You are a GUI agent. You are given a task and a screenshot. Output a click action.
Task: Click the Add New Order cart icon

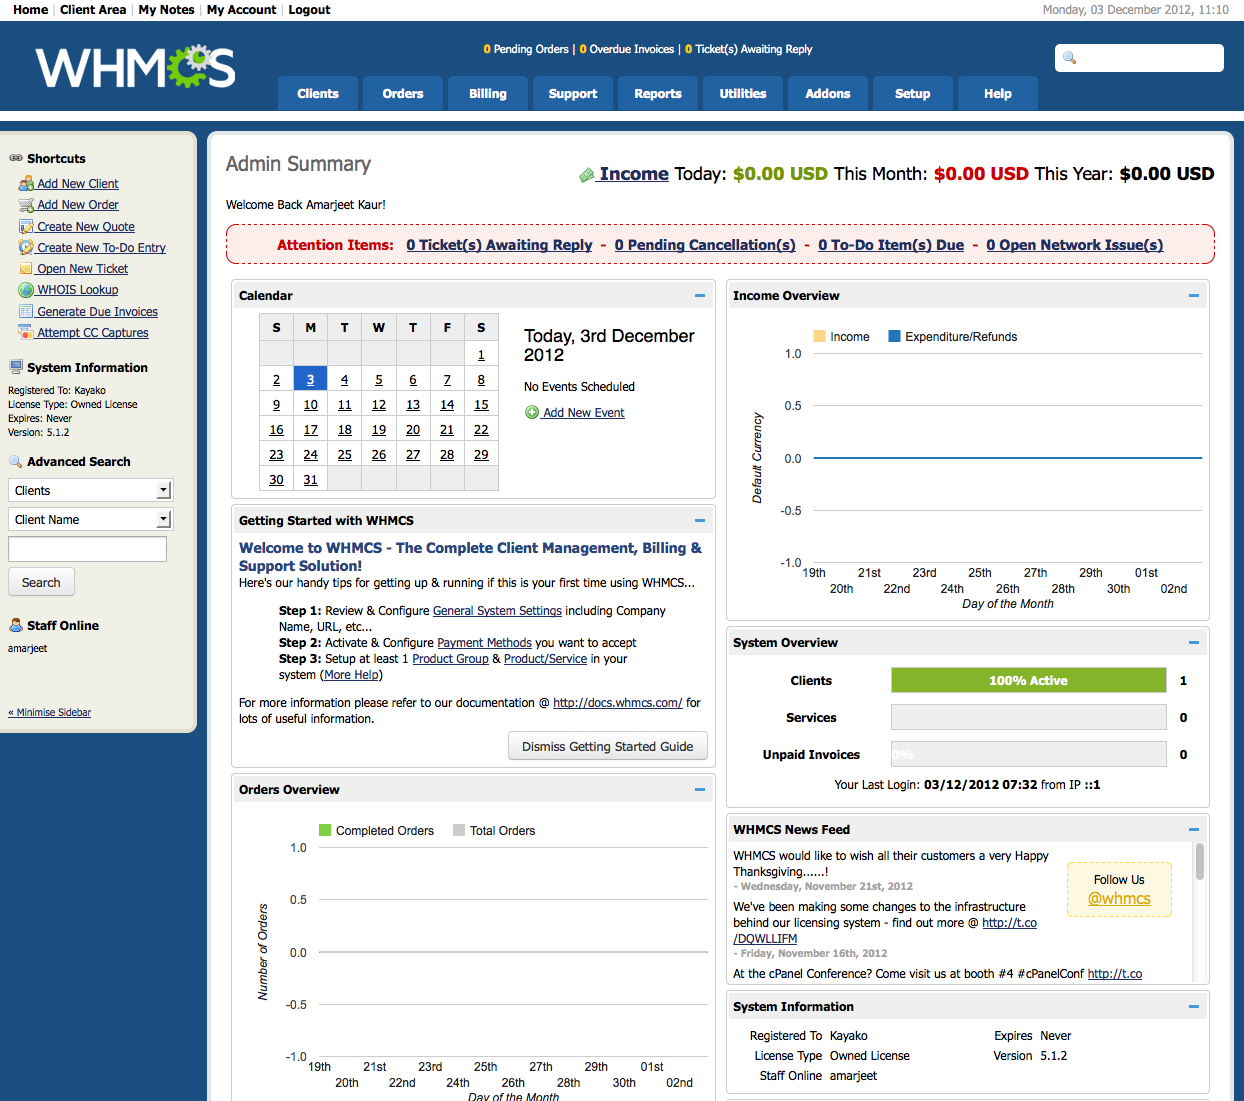(x=26, y=205)
